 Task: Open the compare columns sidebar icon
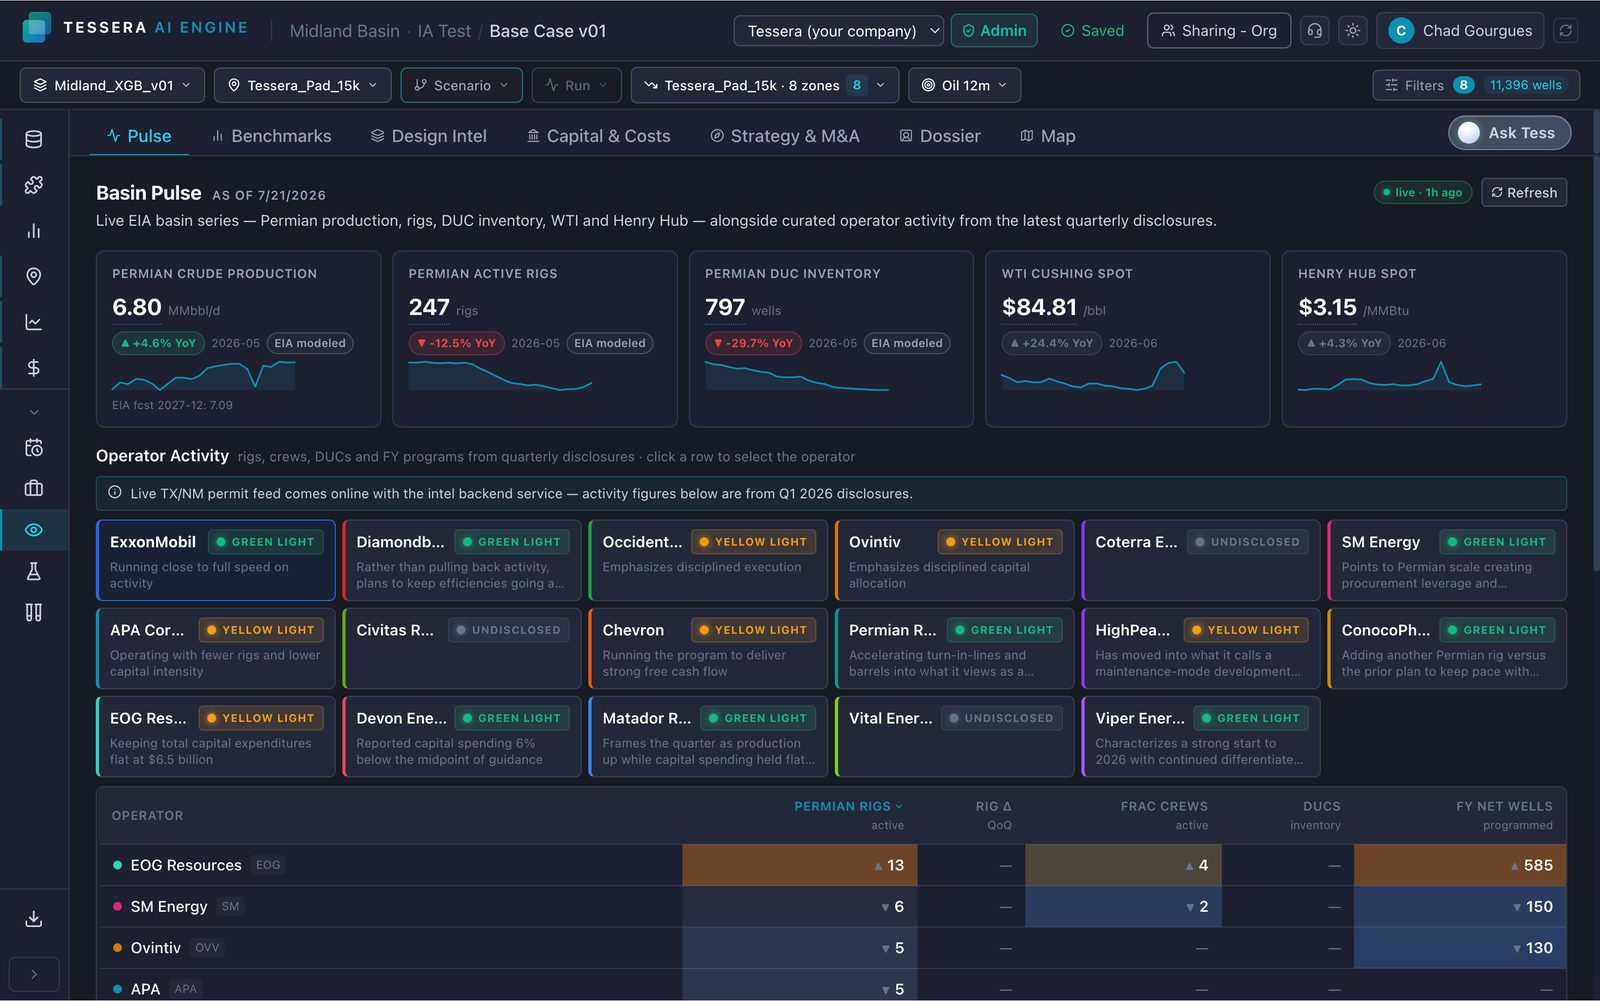(34, 612)
